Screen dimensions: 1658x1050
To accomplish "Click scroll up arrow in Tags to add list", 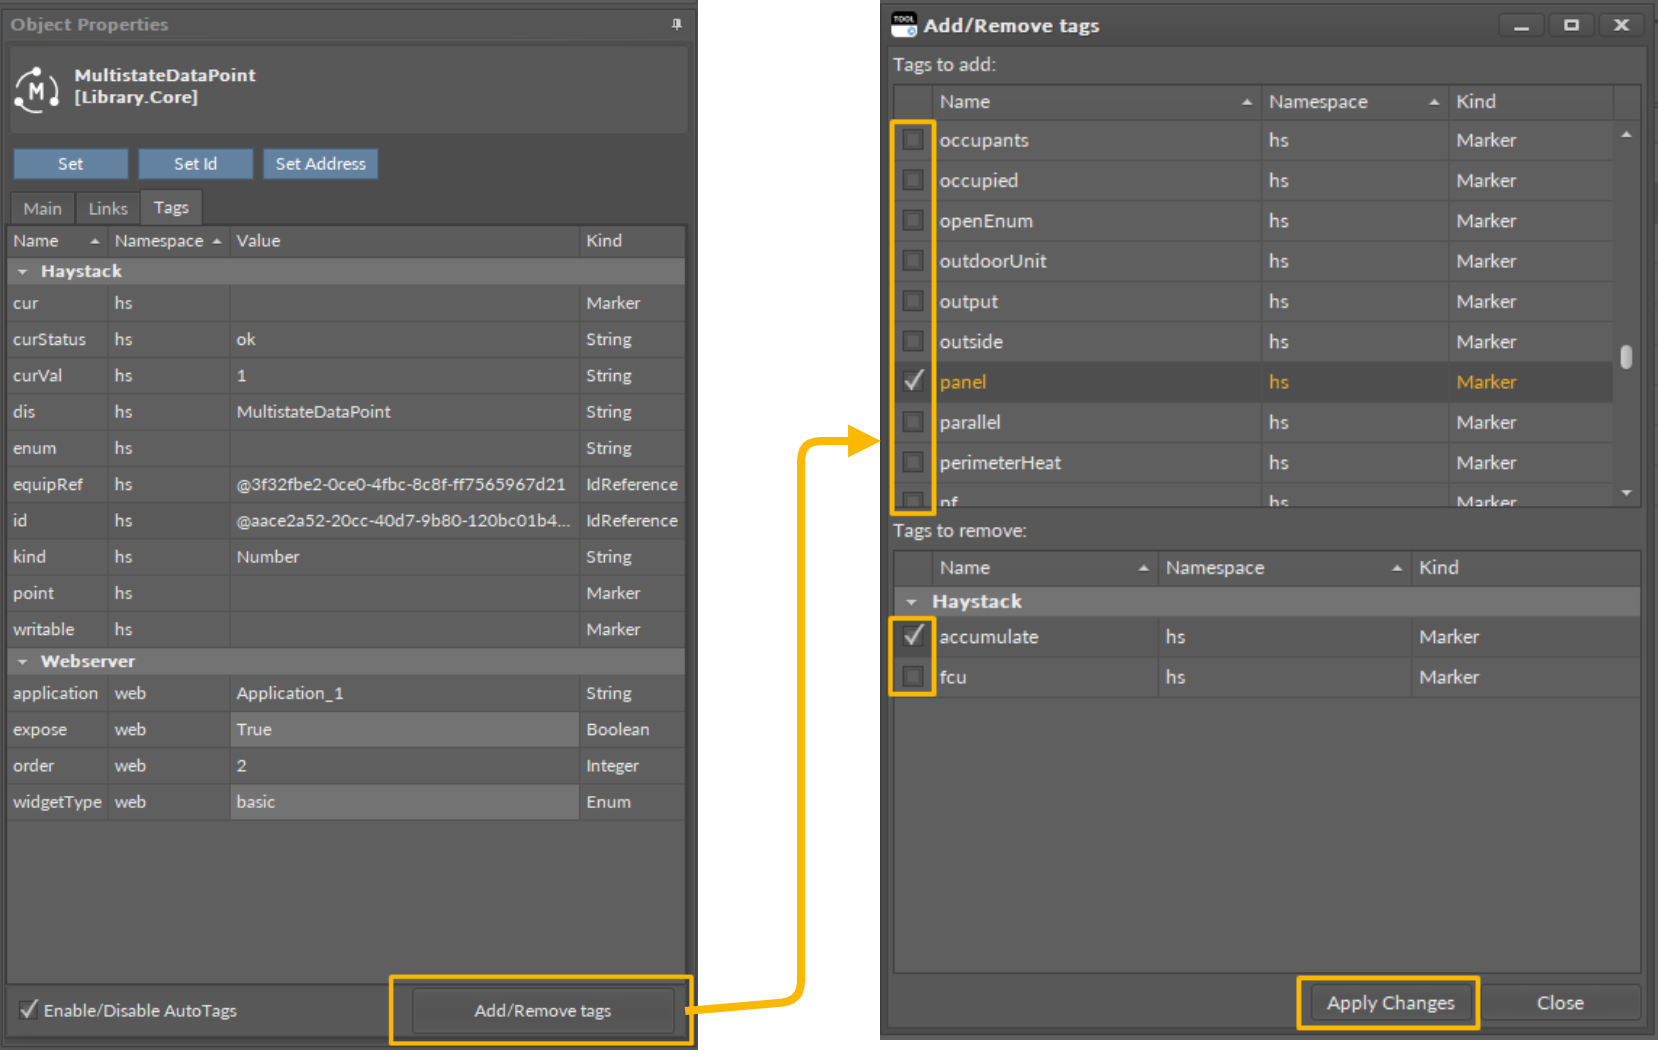I will coord(1626,135).
